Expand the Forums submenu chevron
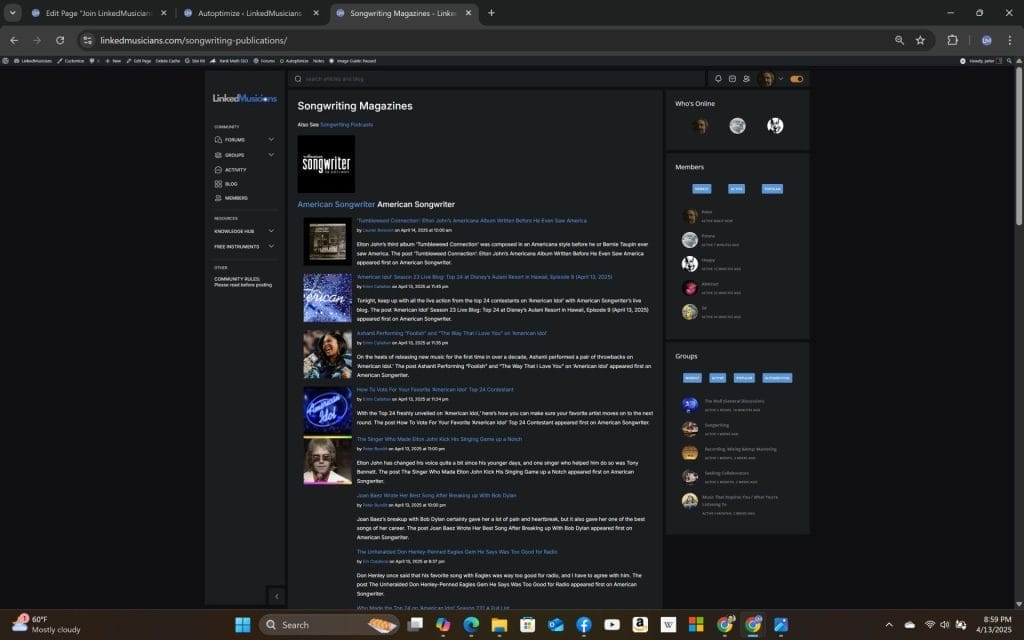The image size is (1024, 640). [x=271, y=140]
